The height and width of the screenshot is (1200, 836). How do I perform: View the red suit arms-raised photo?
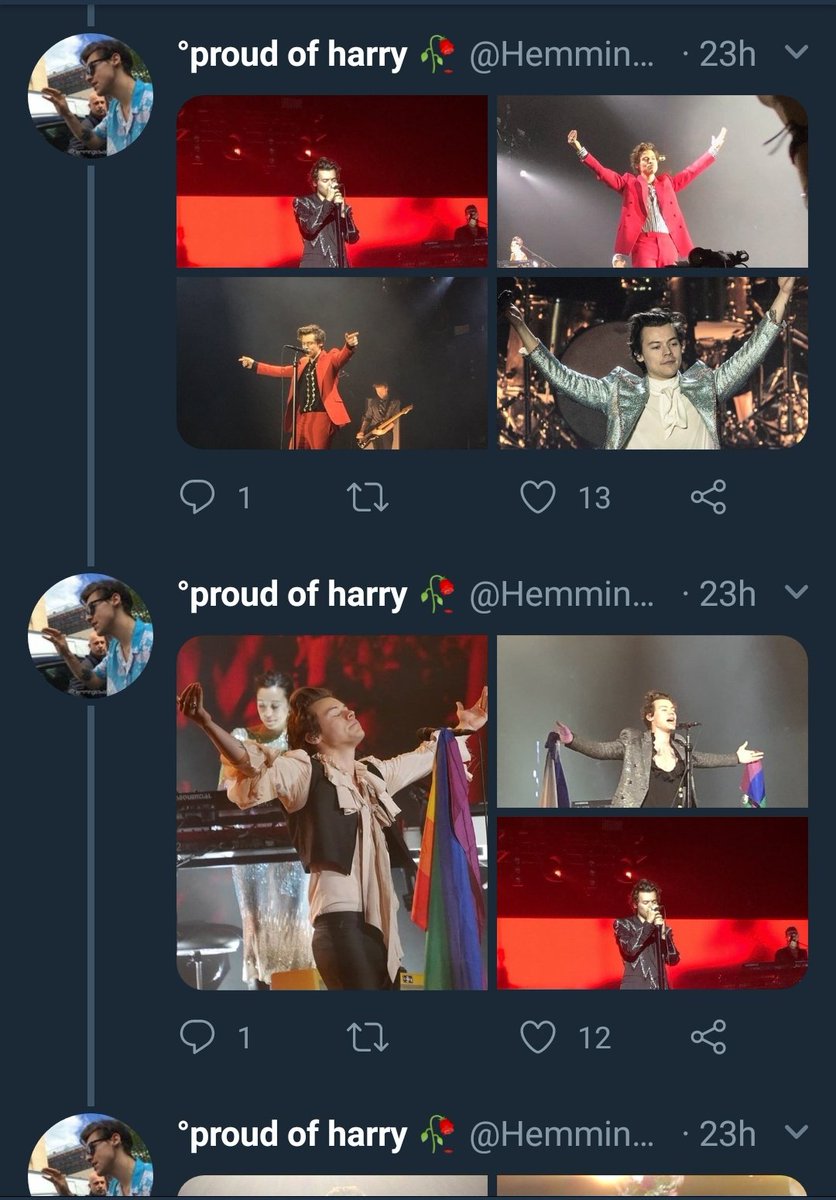click(x=652, y=181)
